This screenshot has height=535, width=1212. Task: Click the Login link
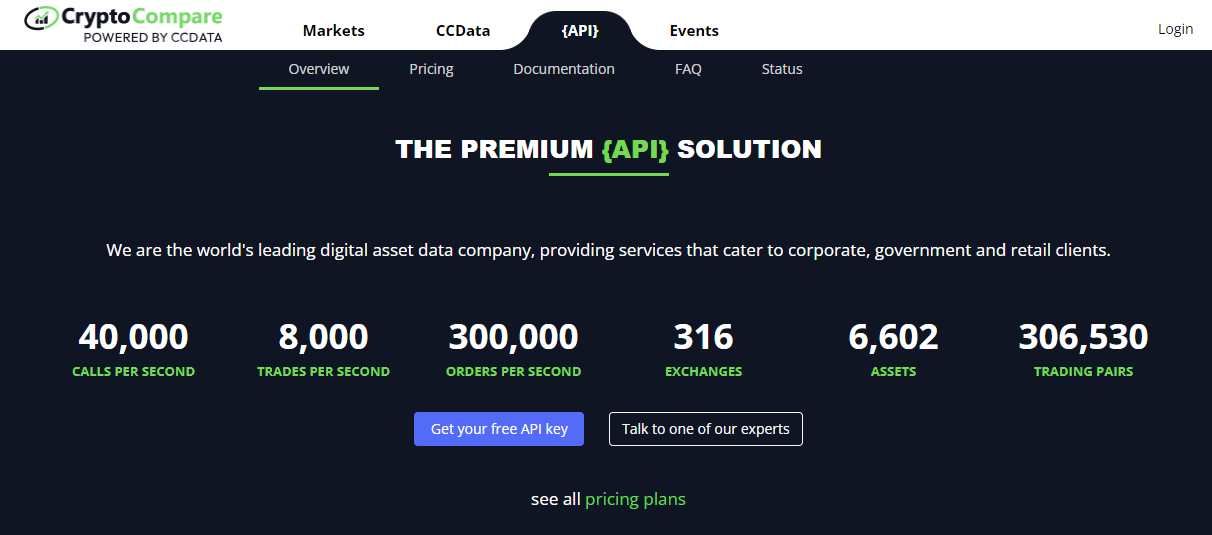[x=1175, y=29]
